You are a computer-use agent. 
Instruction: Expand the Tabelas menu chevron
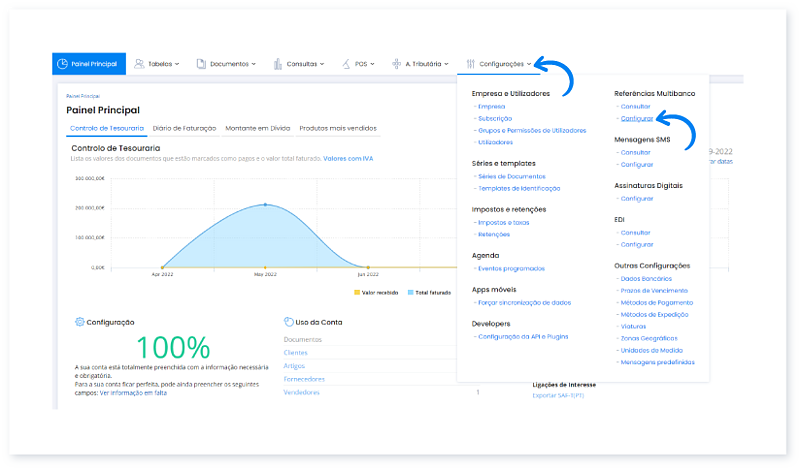[177, 64]
